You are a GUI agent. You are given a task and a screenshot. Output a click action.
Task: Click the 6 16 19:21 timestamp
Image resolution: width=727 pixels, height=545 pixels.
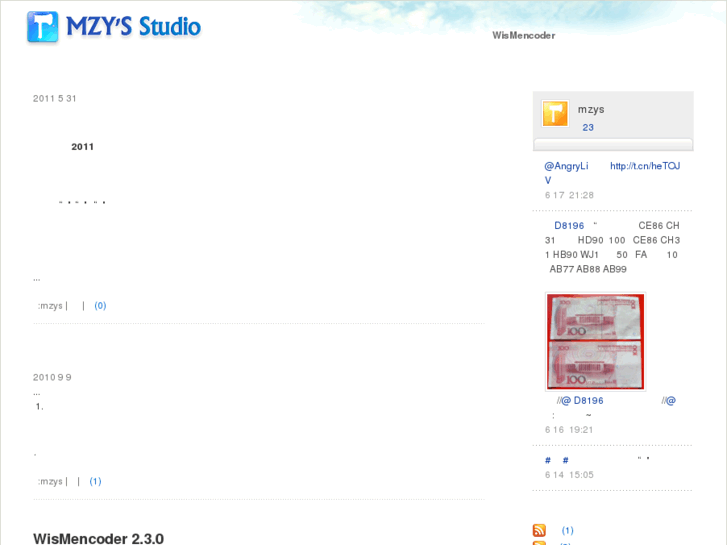(x=569, y=430)
